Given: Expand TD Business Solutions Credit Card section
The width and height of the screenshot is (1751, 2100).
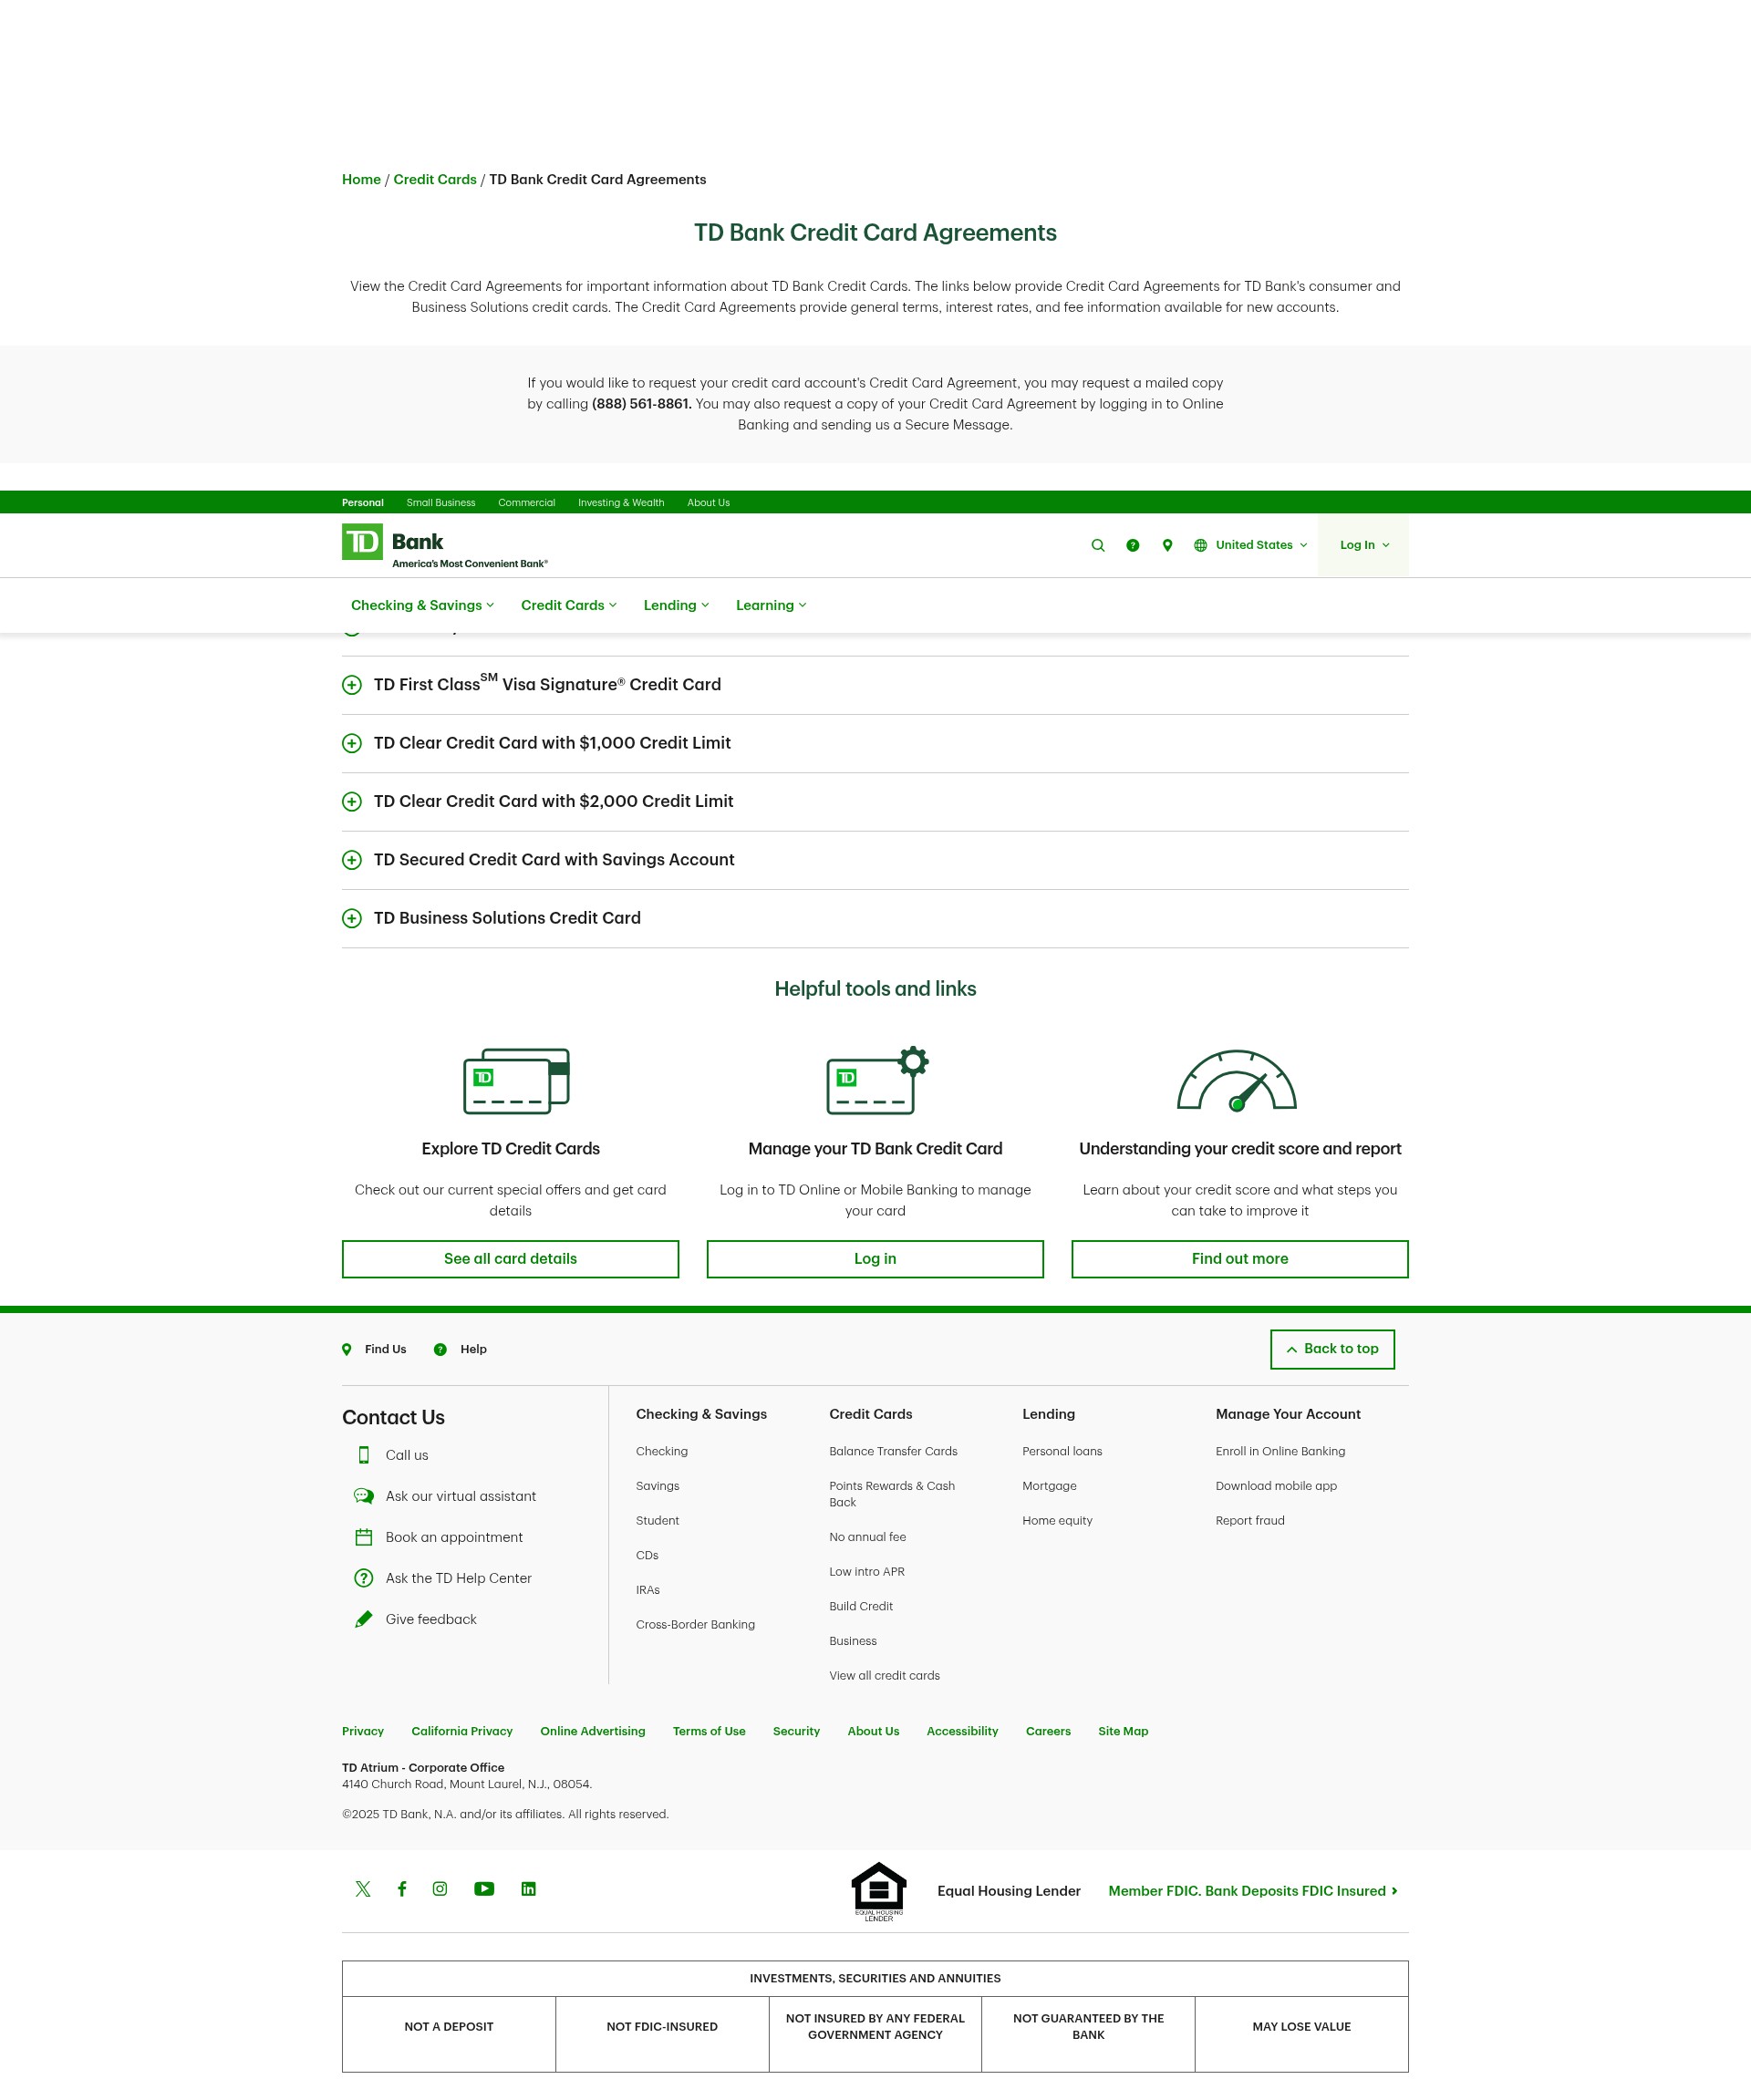Looking at the screenshot, I should 875,918.
